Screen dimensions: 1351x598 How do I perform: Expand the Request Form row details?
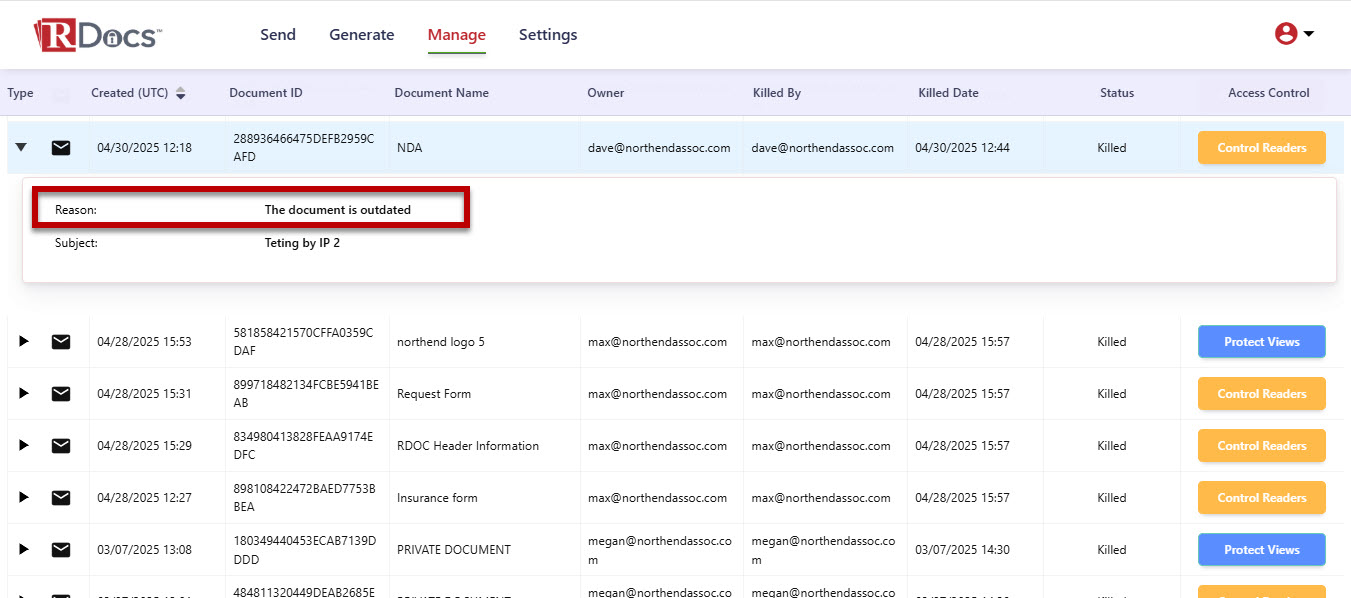point(24,394)
